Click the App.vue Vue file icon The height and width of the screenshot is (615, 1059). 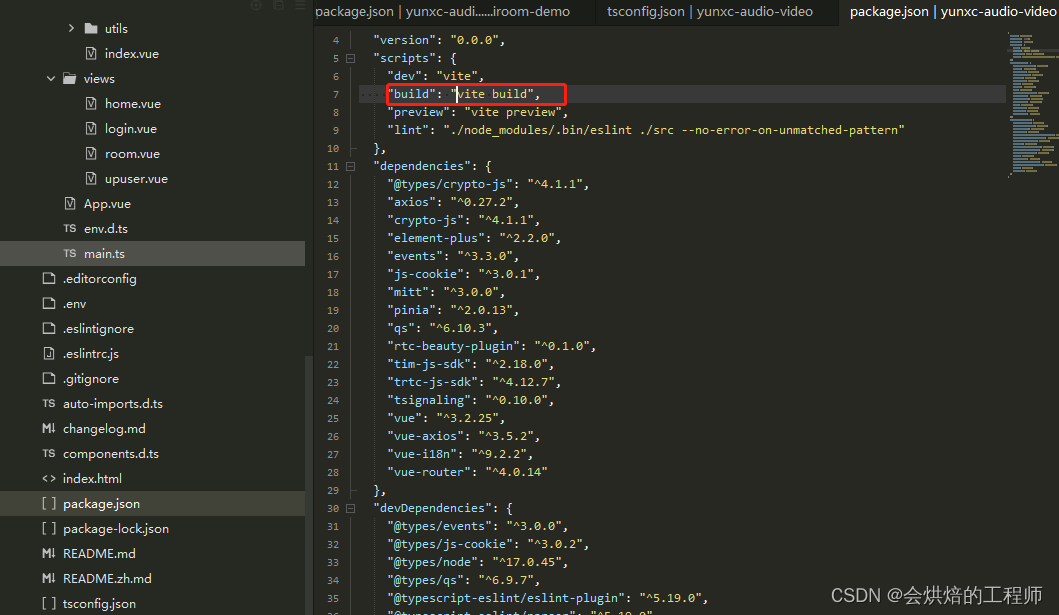[70, 203]
